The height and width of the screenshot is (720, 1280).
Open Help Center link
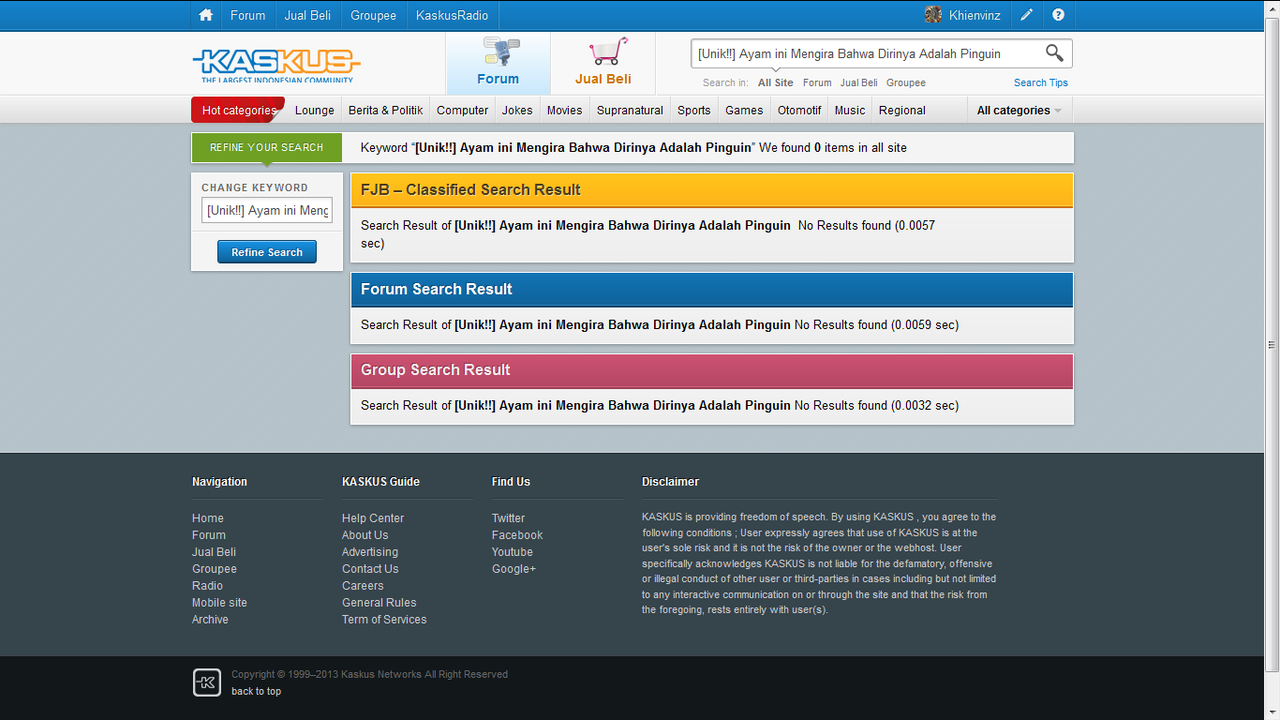373,518
